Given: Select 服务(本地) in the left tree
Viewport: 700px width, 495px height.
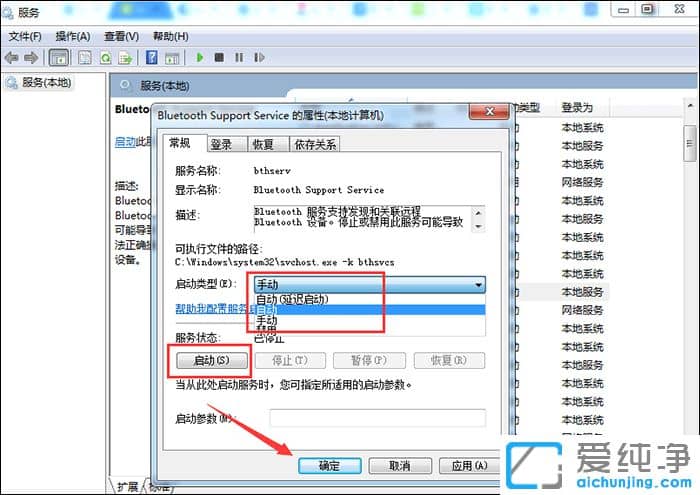Looking at the screenshot, I should click(x=46, y=83).
